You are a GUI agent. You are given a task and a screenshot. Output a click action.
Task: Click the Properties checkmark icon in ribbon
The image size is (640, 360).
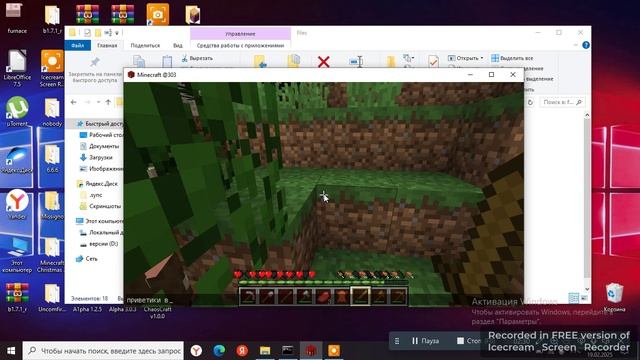click(x=433, y=62)
